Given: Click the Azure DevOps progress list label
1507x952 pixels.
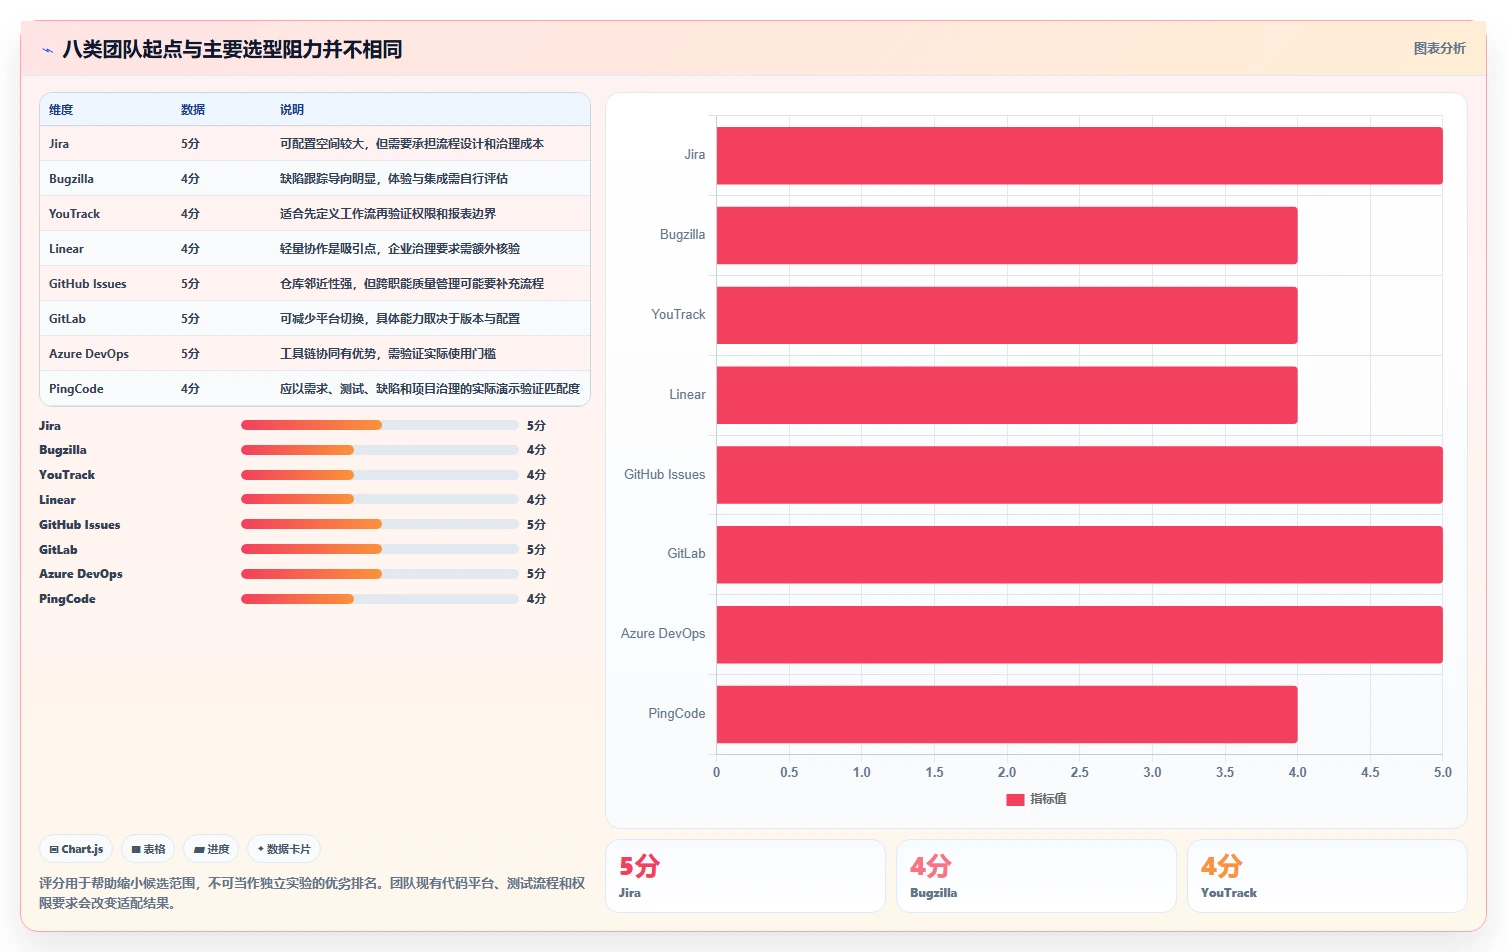Looking at the screenshot, I should pyautogui.click(x=81, y=574).
